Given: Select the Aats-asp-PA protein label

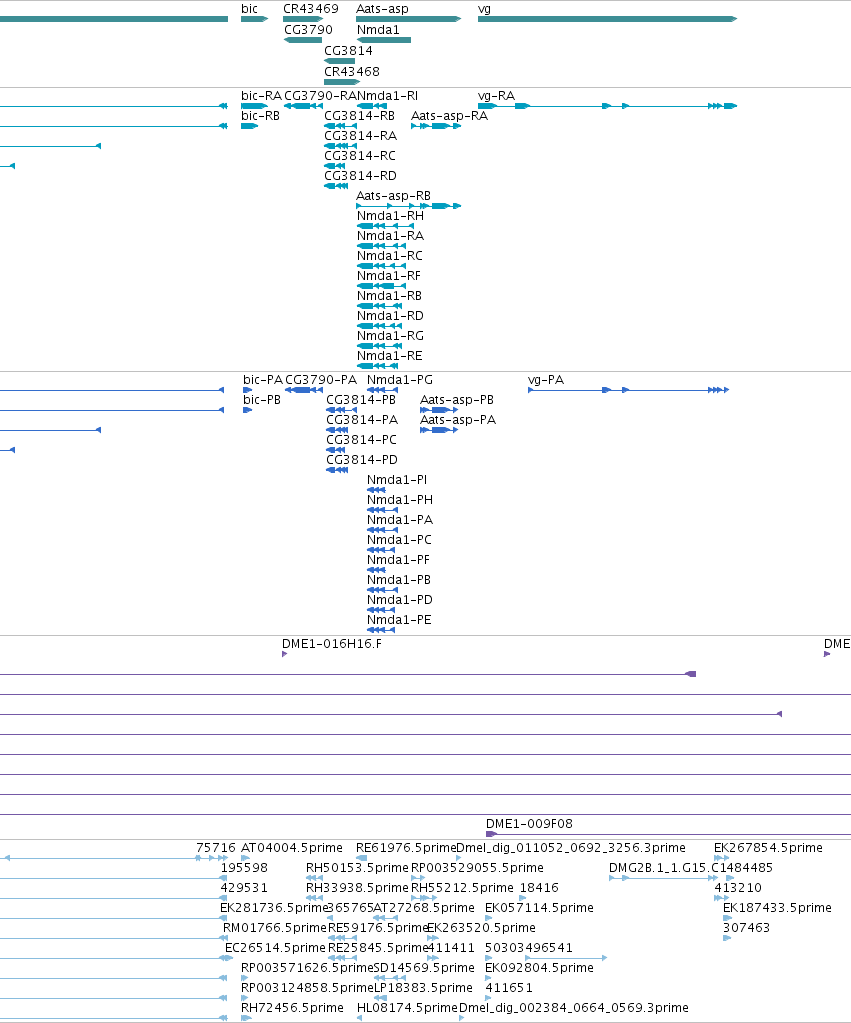Looking at the screenshot, I should [458, 420].
